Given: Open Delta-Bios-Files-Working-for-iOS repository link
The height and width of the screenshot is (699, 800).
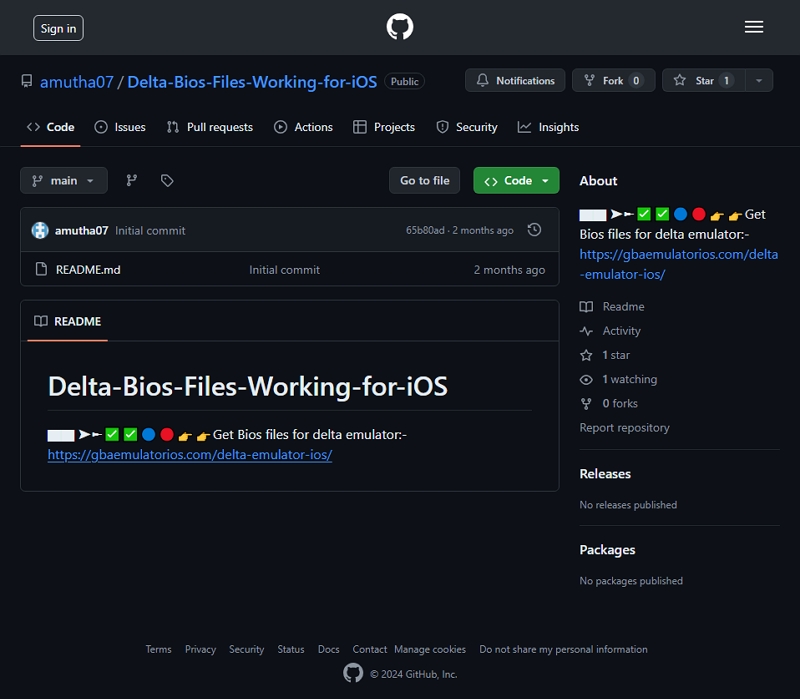Looking at the screenshot, I should point(252,82).
